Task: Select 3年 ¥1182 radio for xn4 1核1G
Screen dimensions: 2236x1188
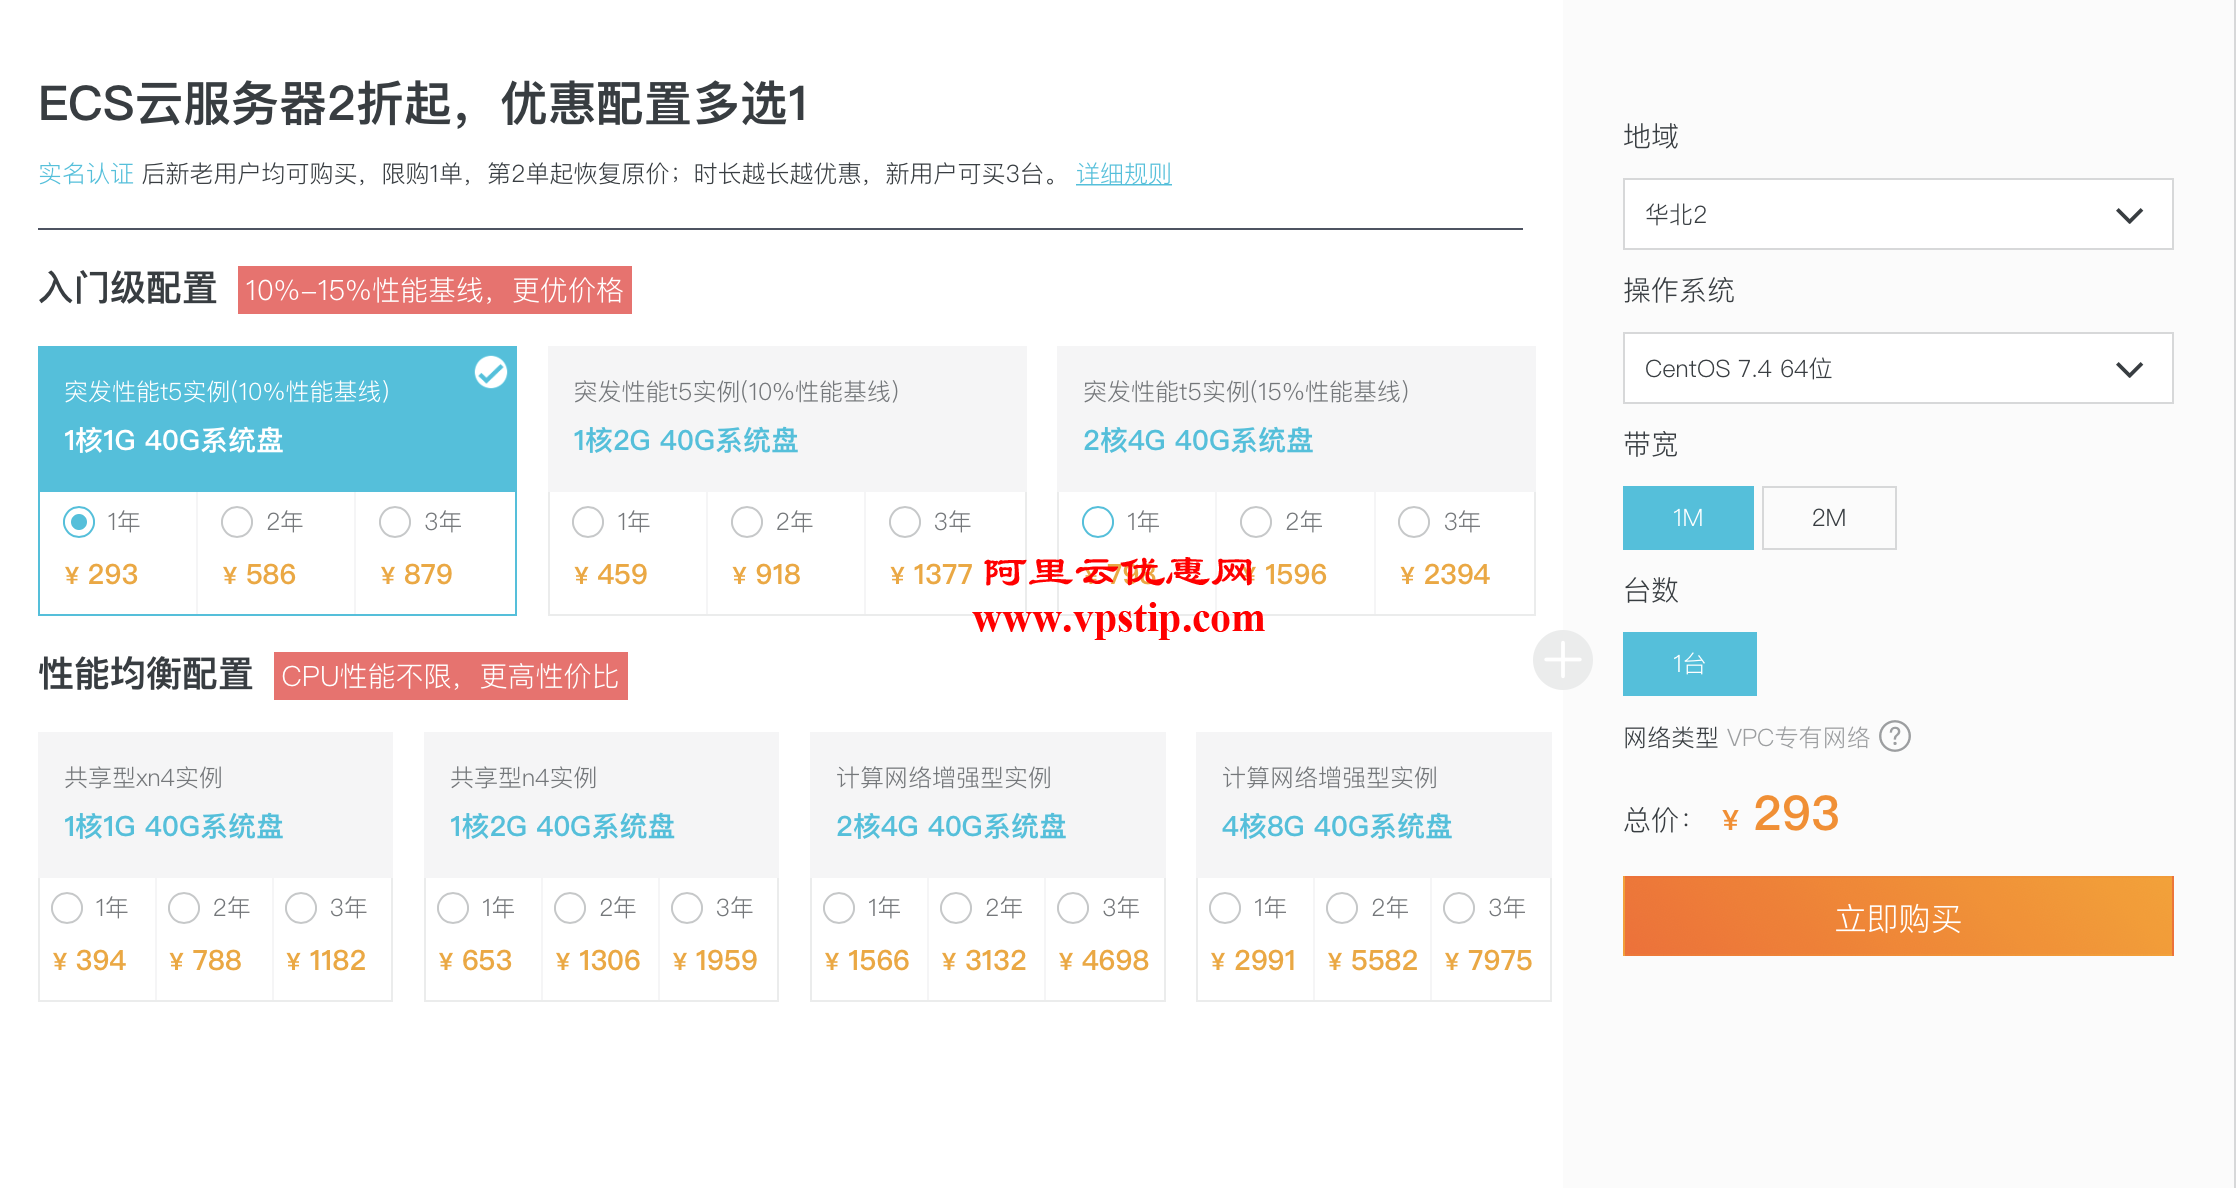Action: point(301,907)
